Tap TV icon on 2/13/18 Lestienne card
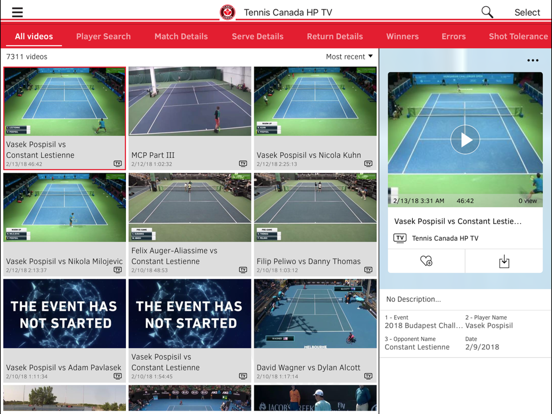The image size is (552, 414). point(118,164)
